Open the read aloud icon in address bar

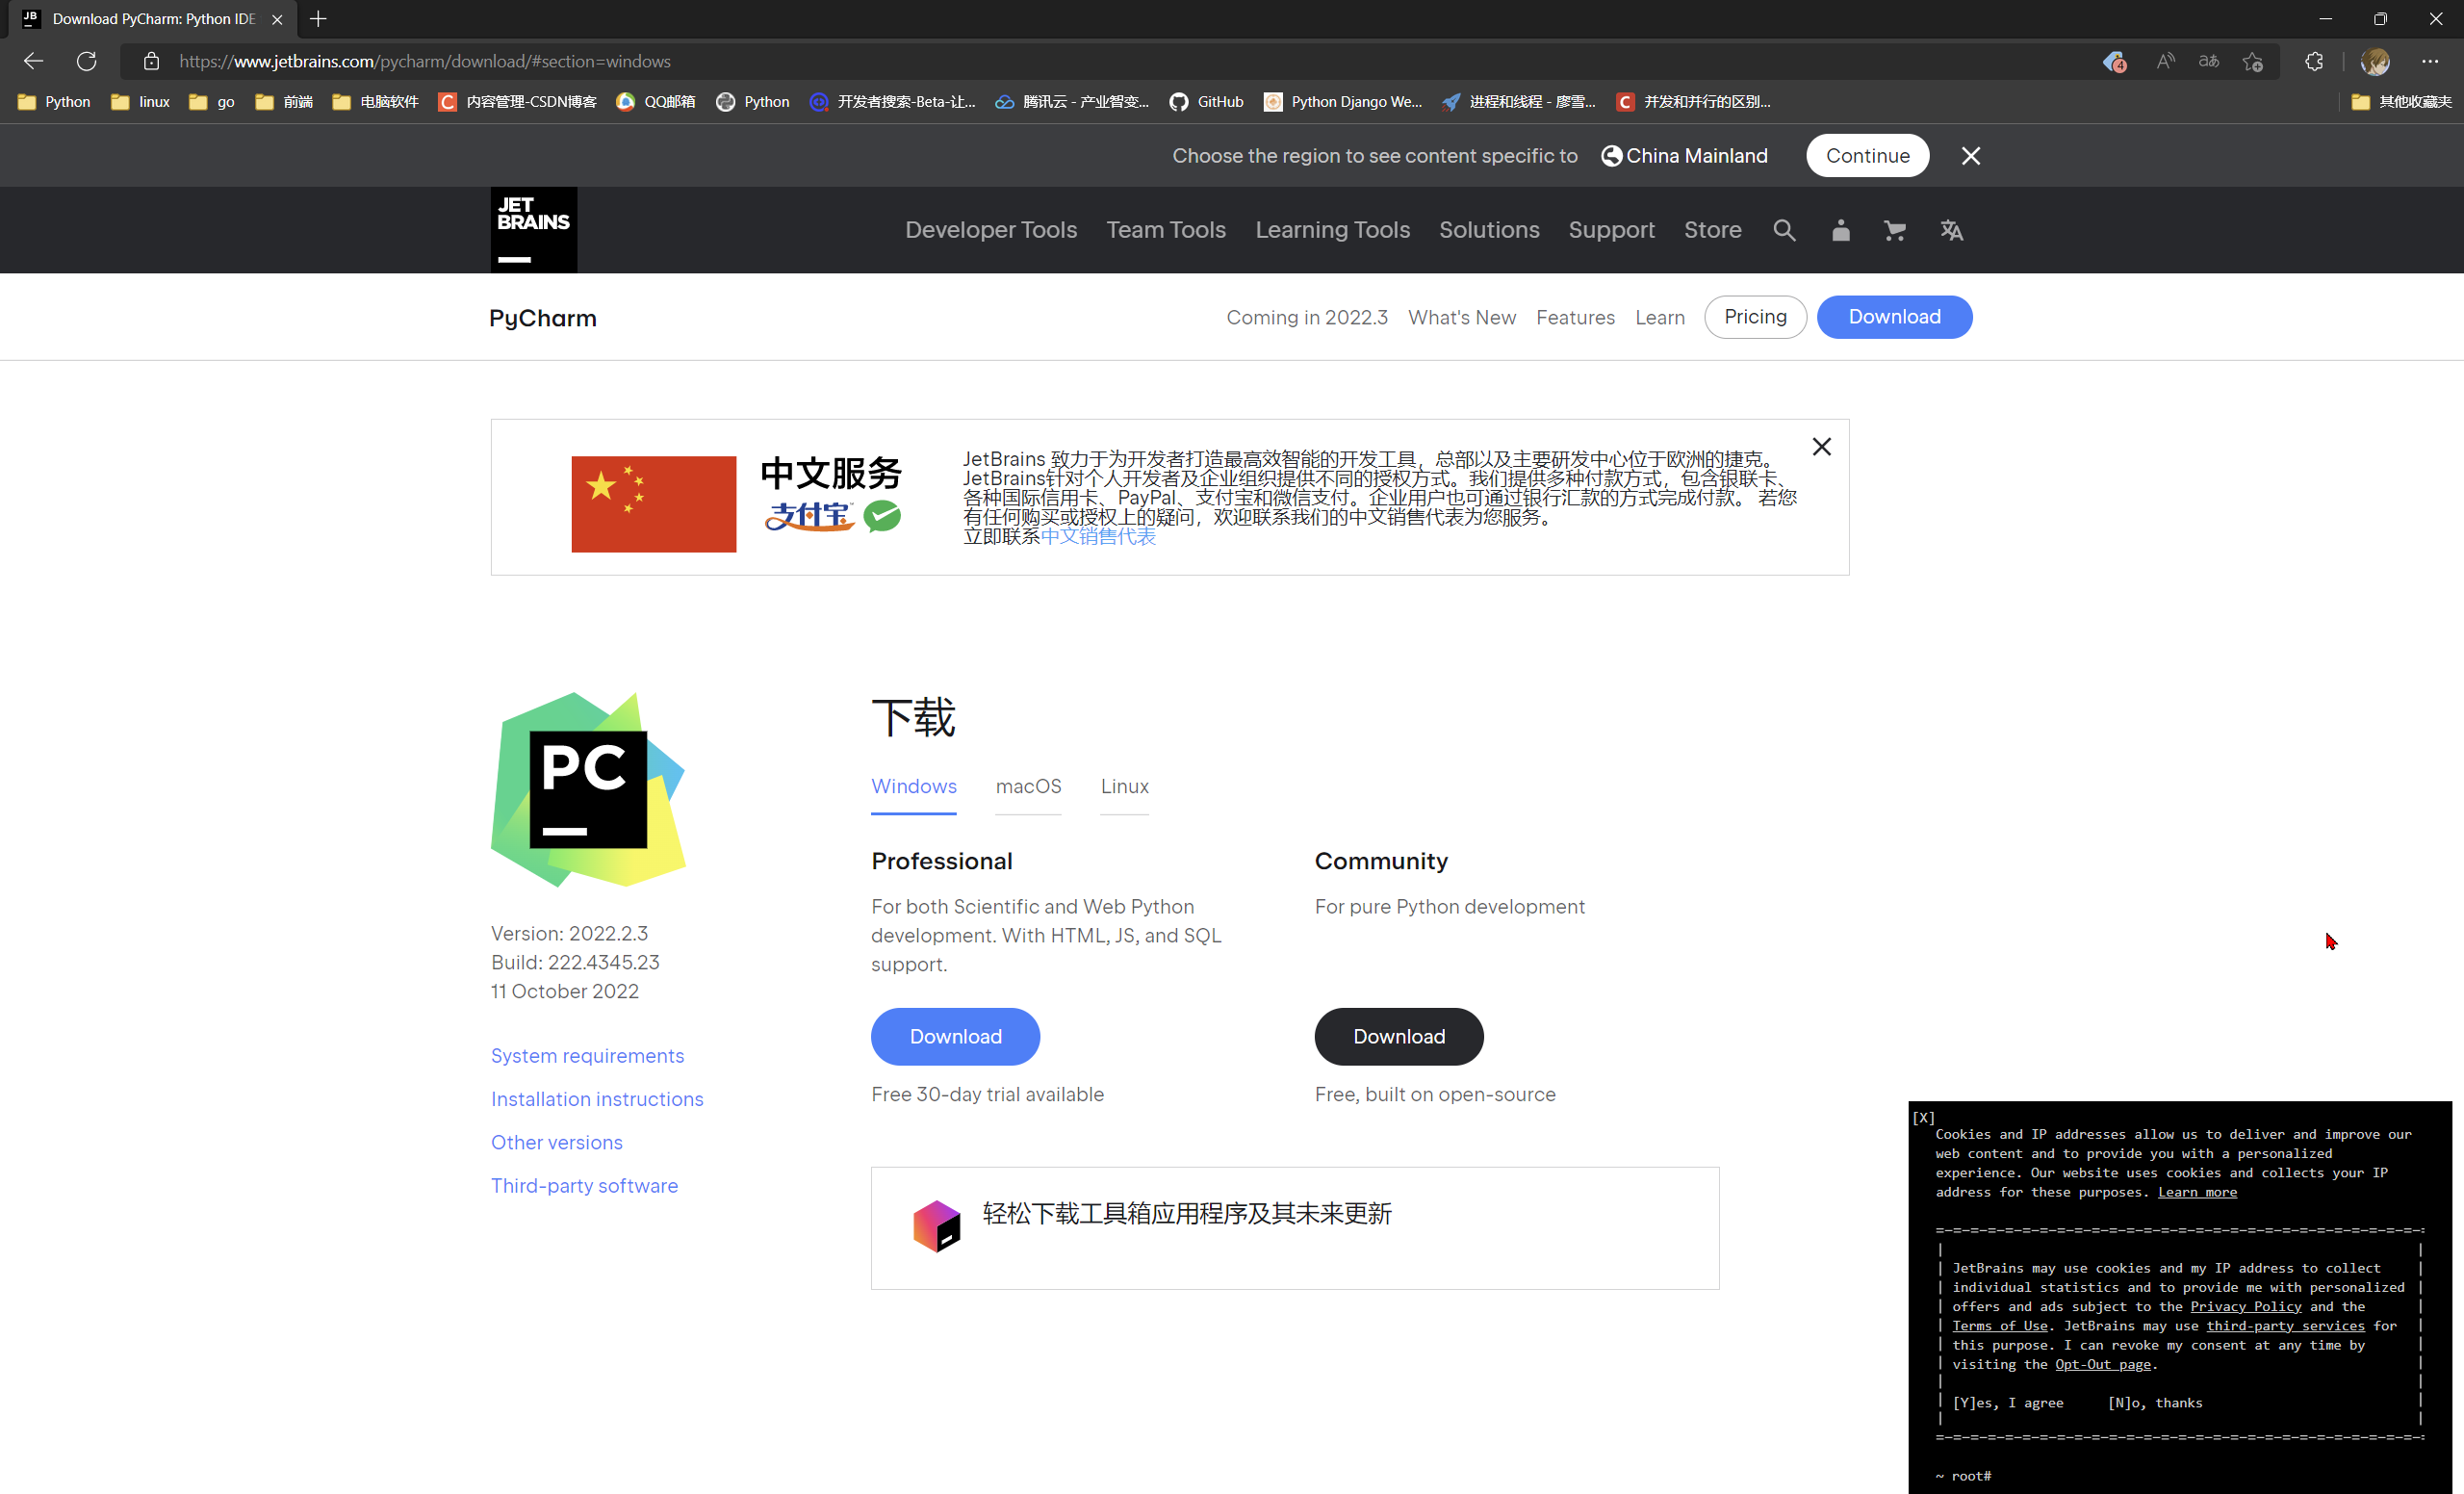pyautogui.click(x=2165, y=61)
